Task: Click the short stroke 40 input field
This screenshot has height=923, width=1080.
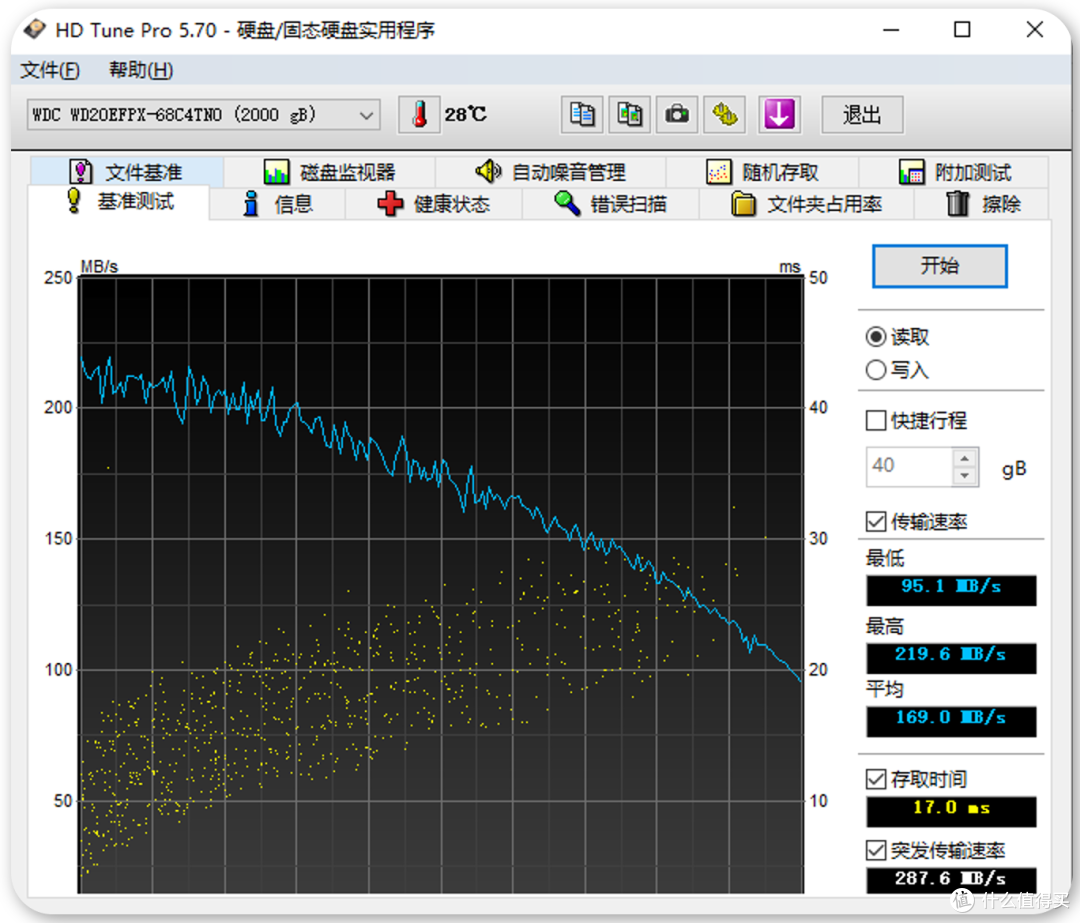Action: [x=910, y=466]
